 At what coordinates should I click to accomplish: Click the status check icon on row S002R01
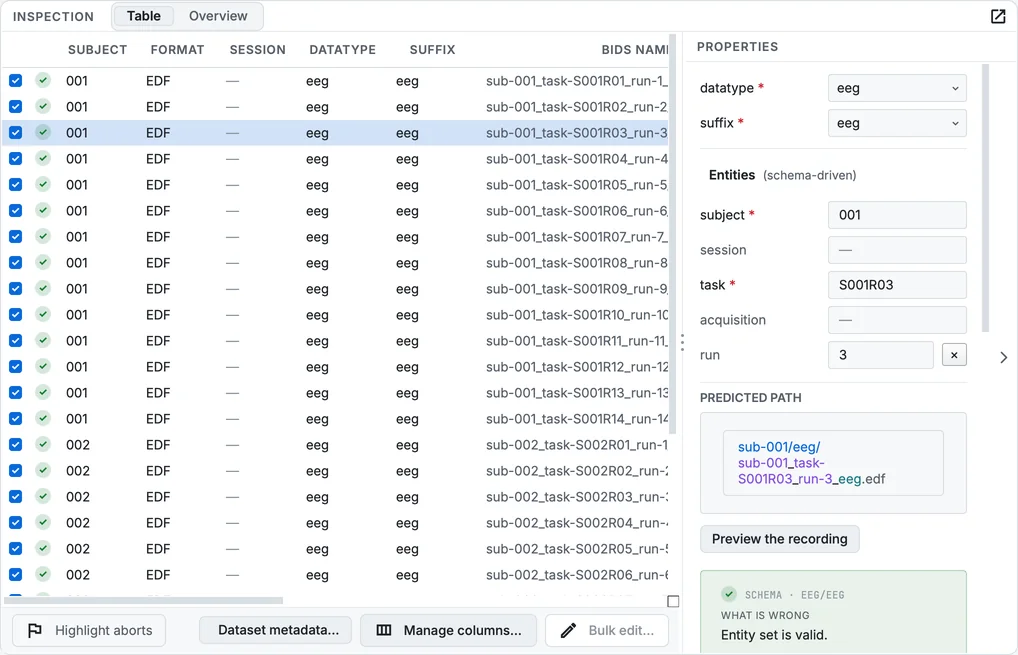point(43,445)
